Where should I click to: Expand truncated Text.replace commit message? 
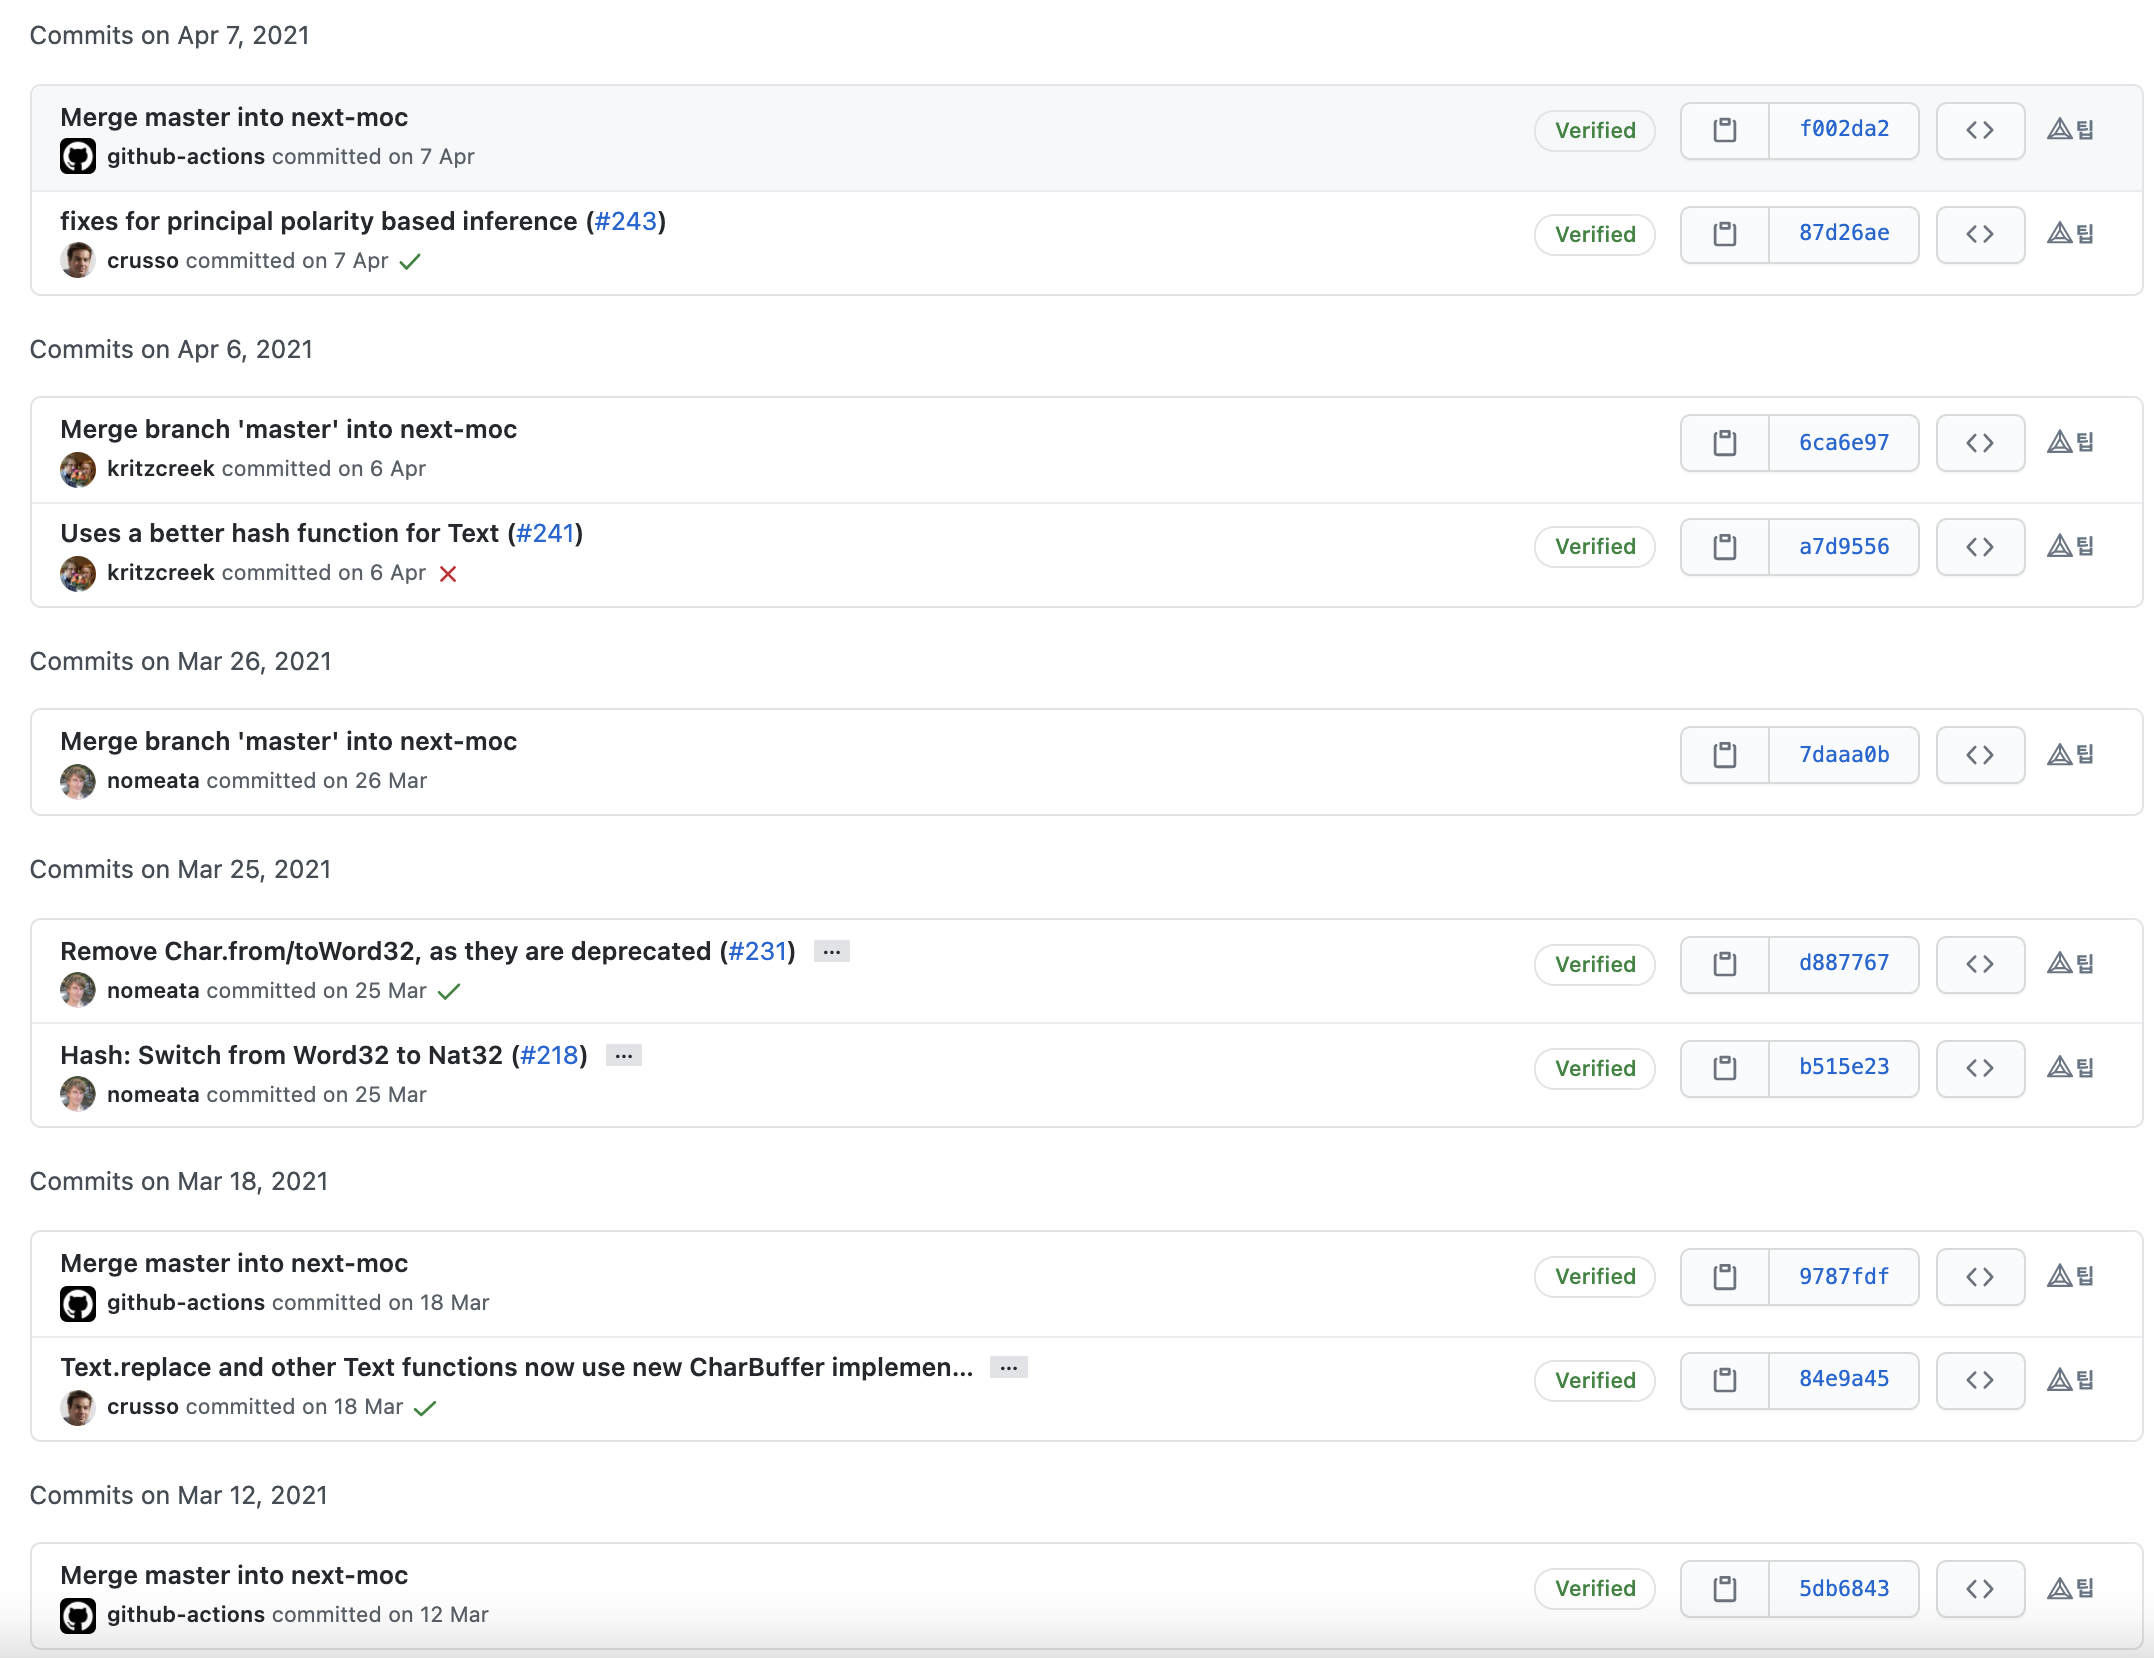tap(1008, 1367)
